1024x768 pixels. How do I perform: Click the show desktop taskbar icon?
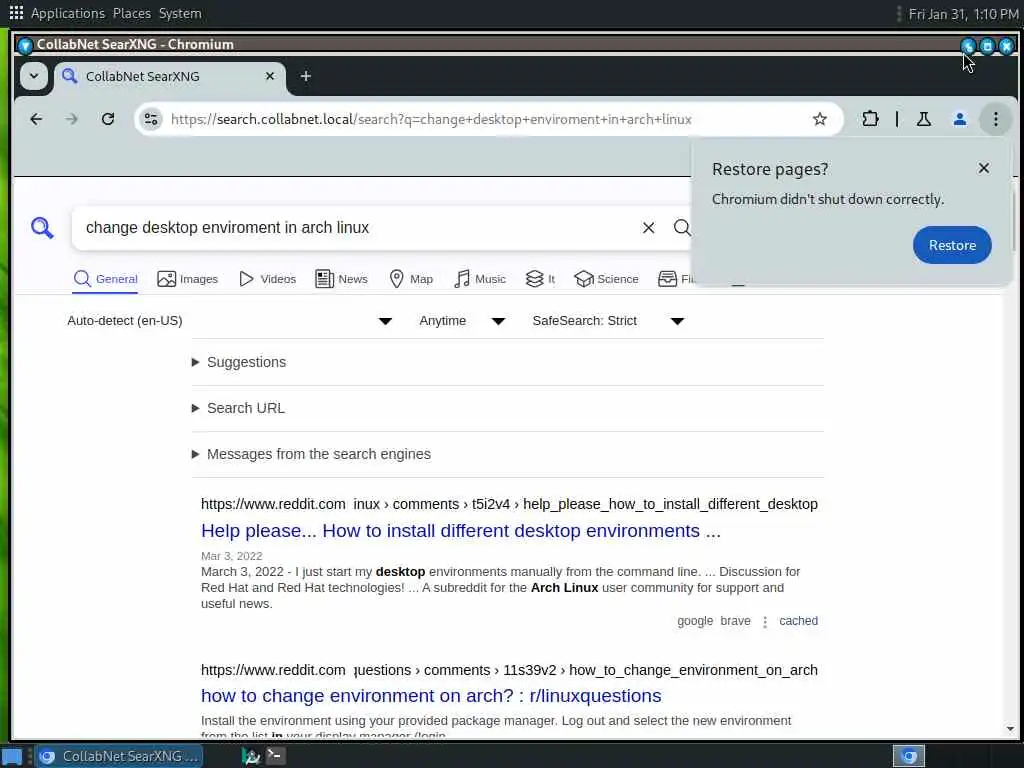pos(13,756)
